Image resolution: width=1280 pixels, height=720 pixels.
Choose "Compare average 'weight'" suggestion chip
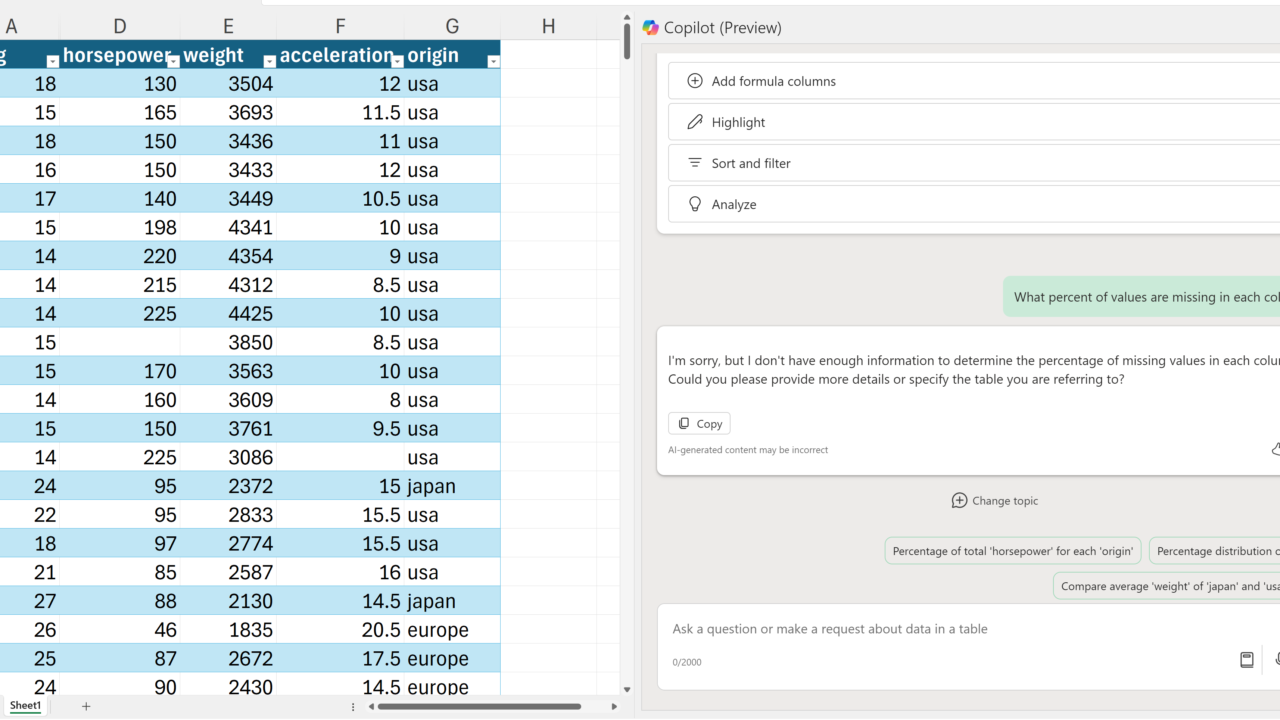(1165, 586)
